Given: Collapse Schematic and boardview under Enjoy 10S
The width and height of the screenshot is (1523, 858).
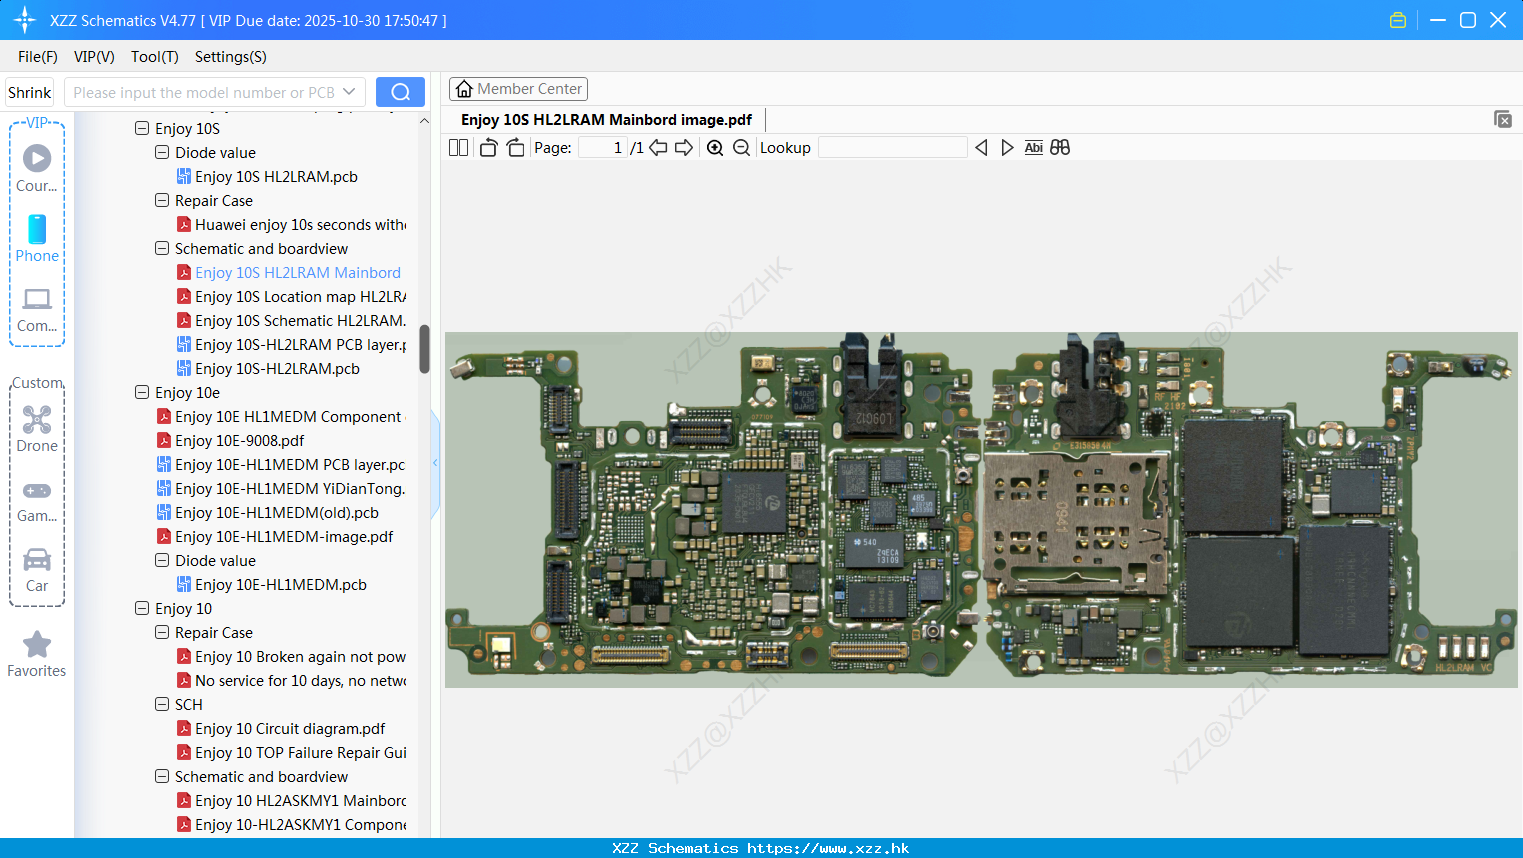Looking at the screenshot, I should [162, 248].
